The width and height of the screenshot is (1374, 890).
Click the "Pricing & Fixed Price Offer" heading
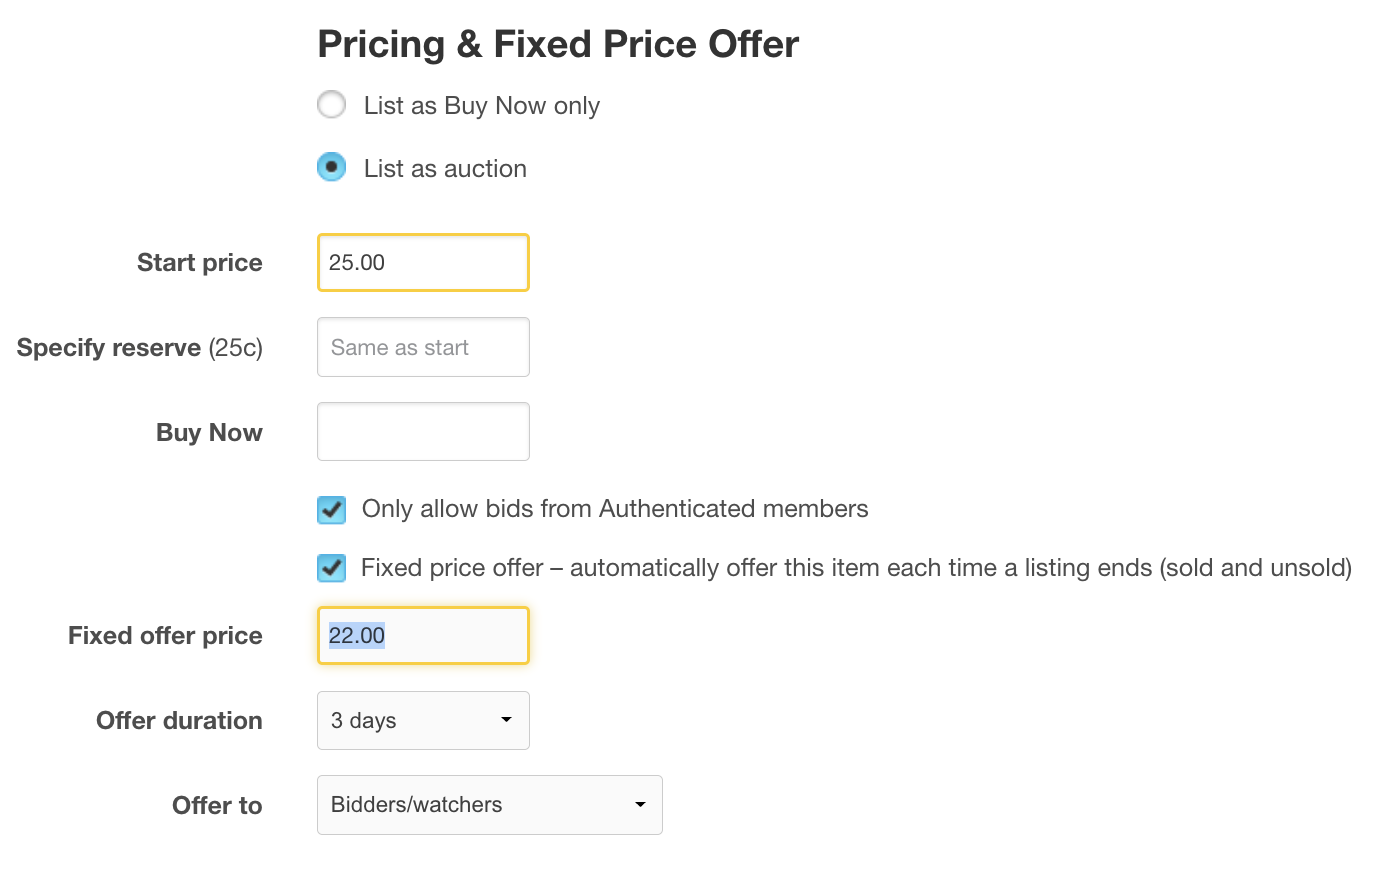pos(558,45)
